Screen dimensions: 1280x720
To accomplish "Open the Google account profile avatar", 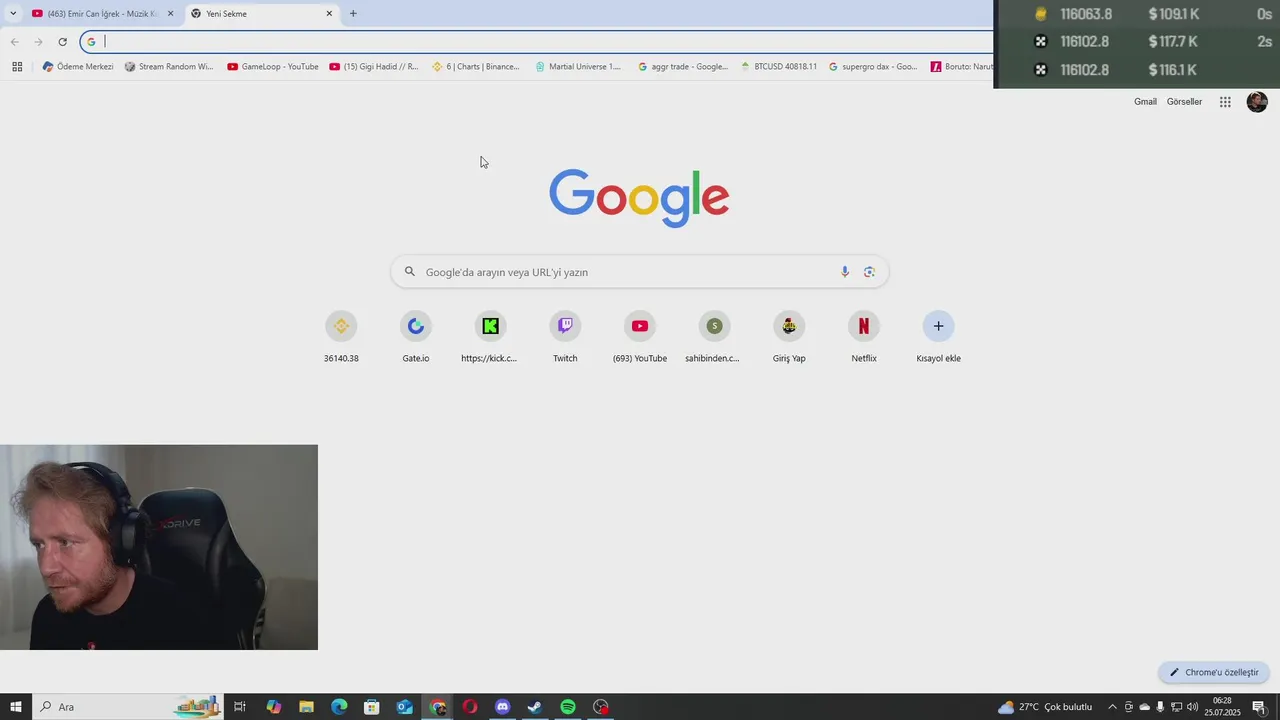I will coord(1257,102).
